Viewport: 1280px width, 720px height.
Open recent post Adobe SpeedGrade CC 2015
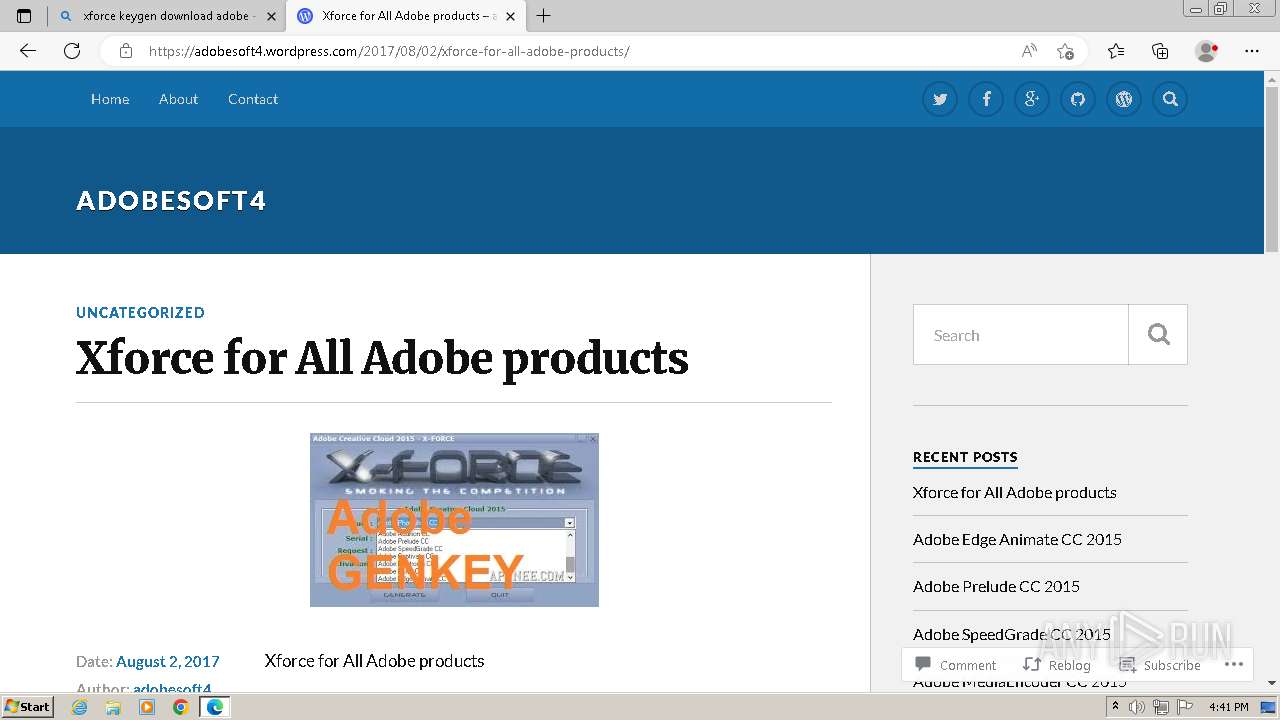(1011, 634)
